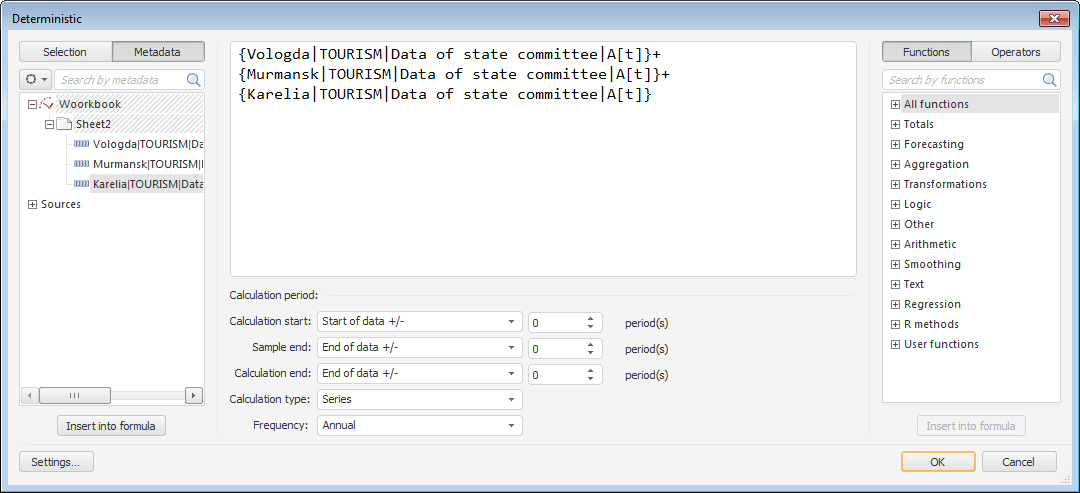Expand the Arithmetic function category
This screenshot has width=1080, height=493.
click(895, 244)
